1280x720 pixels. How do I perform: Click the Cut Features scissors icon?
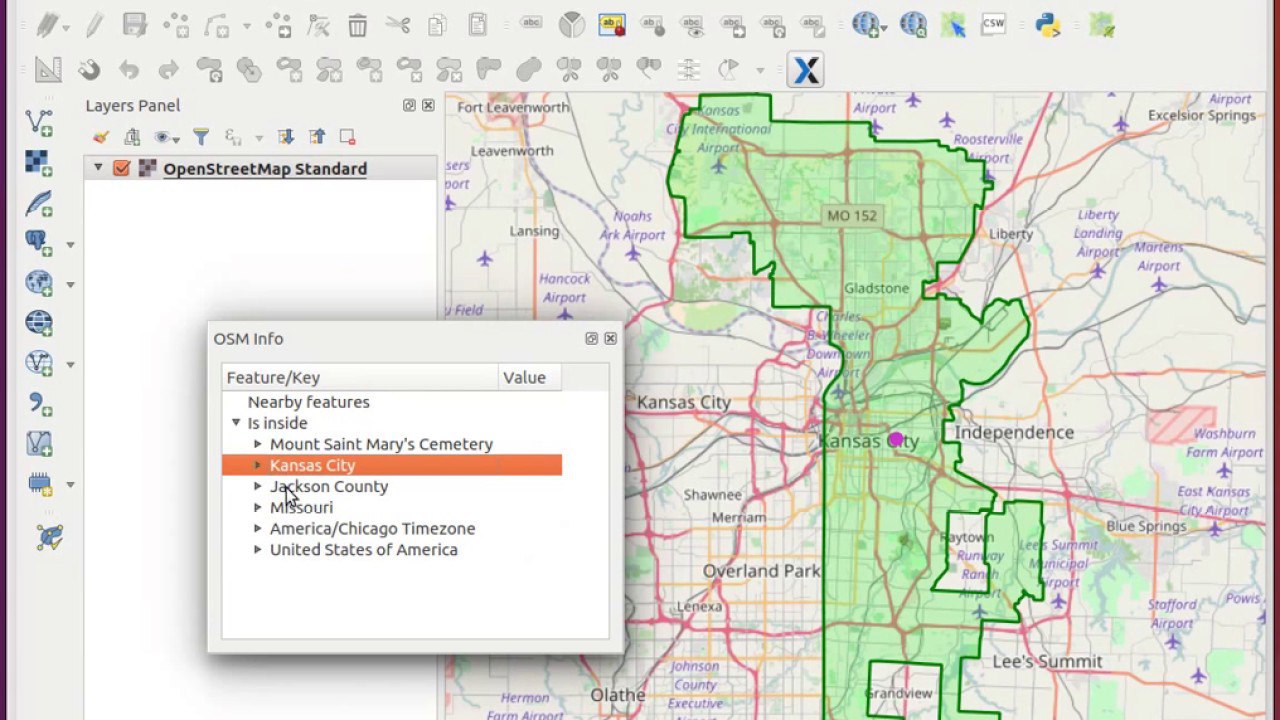[398, 25]
